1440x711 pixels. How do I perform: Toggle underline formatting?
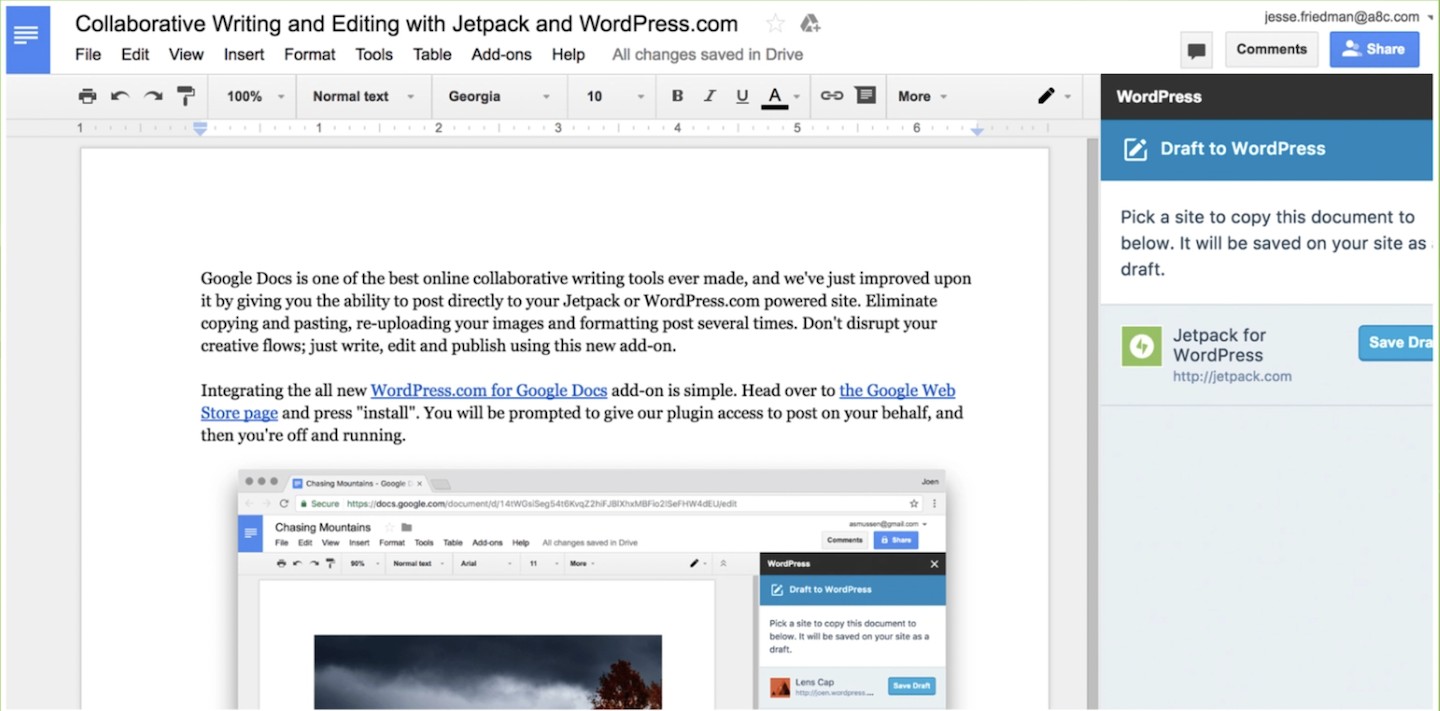click(x=742, y=96)
